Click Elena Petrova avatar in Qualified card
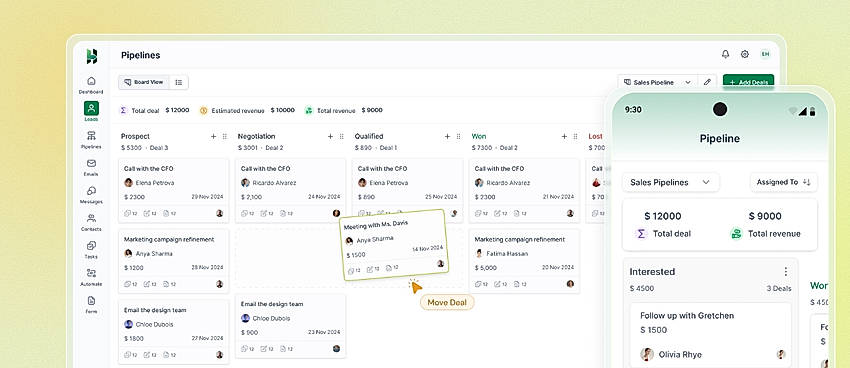 [x=362, y=183]
